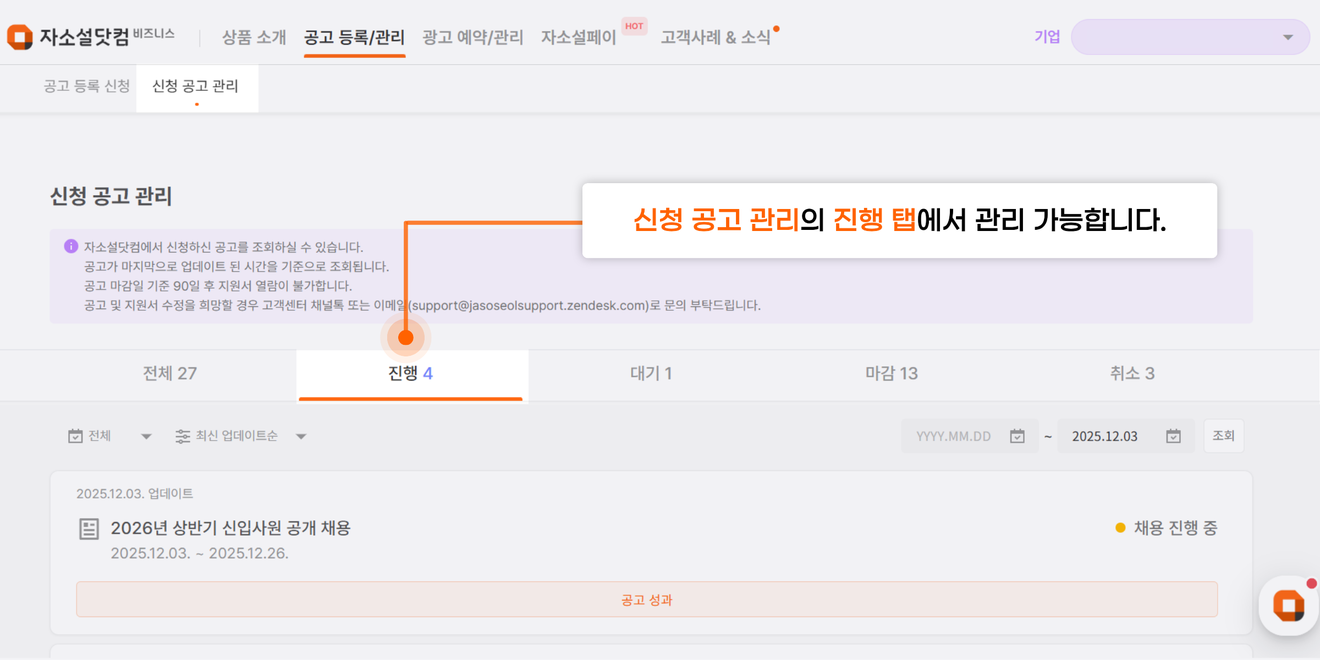
Task: Click the purple info icon in notice
Action: [x=71, y=246]
